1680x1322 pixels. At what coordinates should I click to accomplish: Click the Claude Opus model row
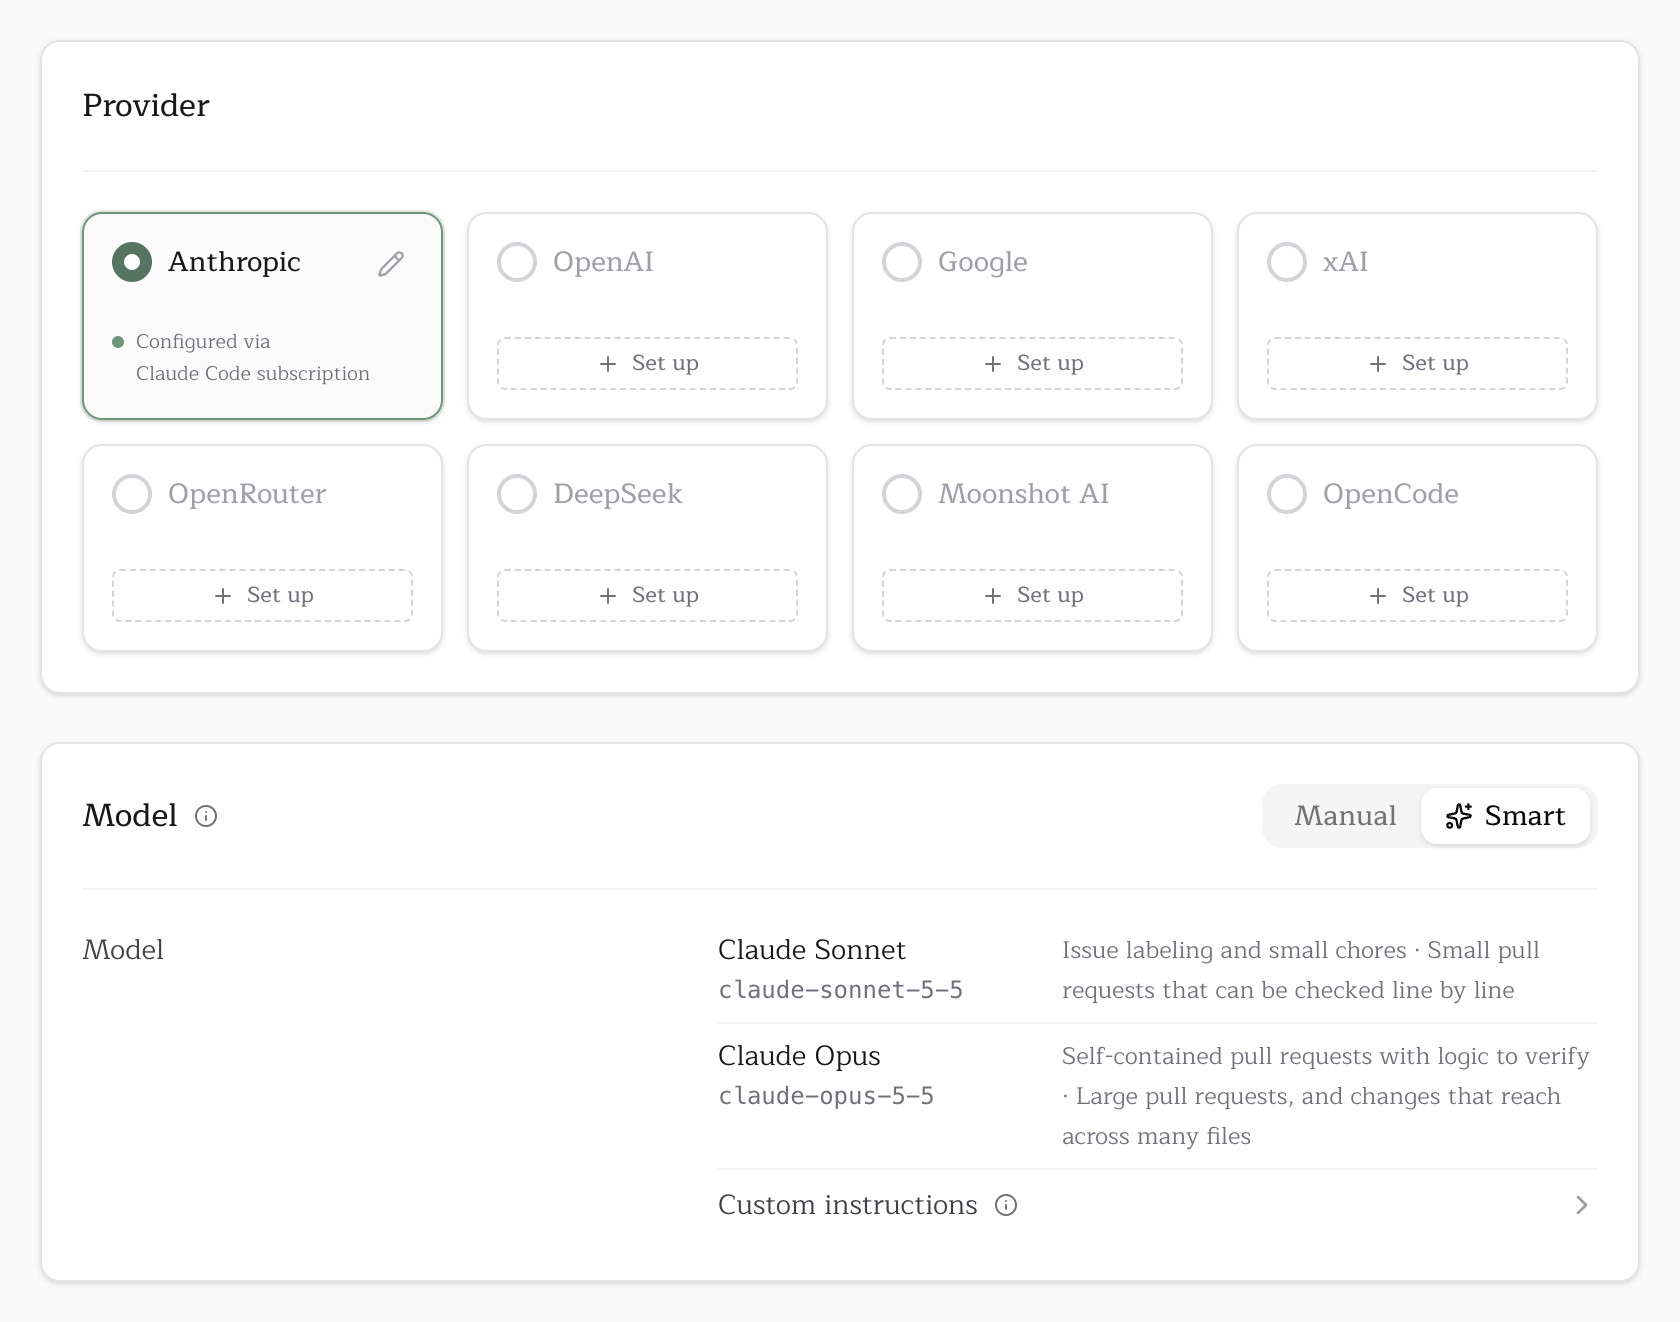[x=1157, y=1096]
